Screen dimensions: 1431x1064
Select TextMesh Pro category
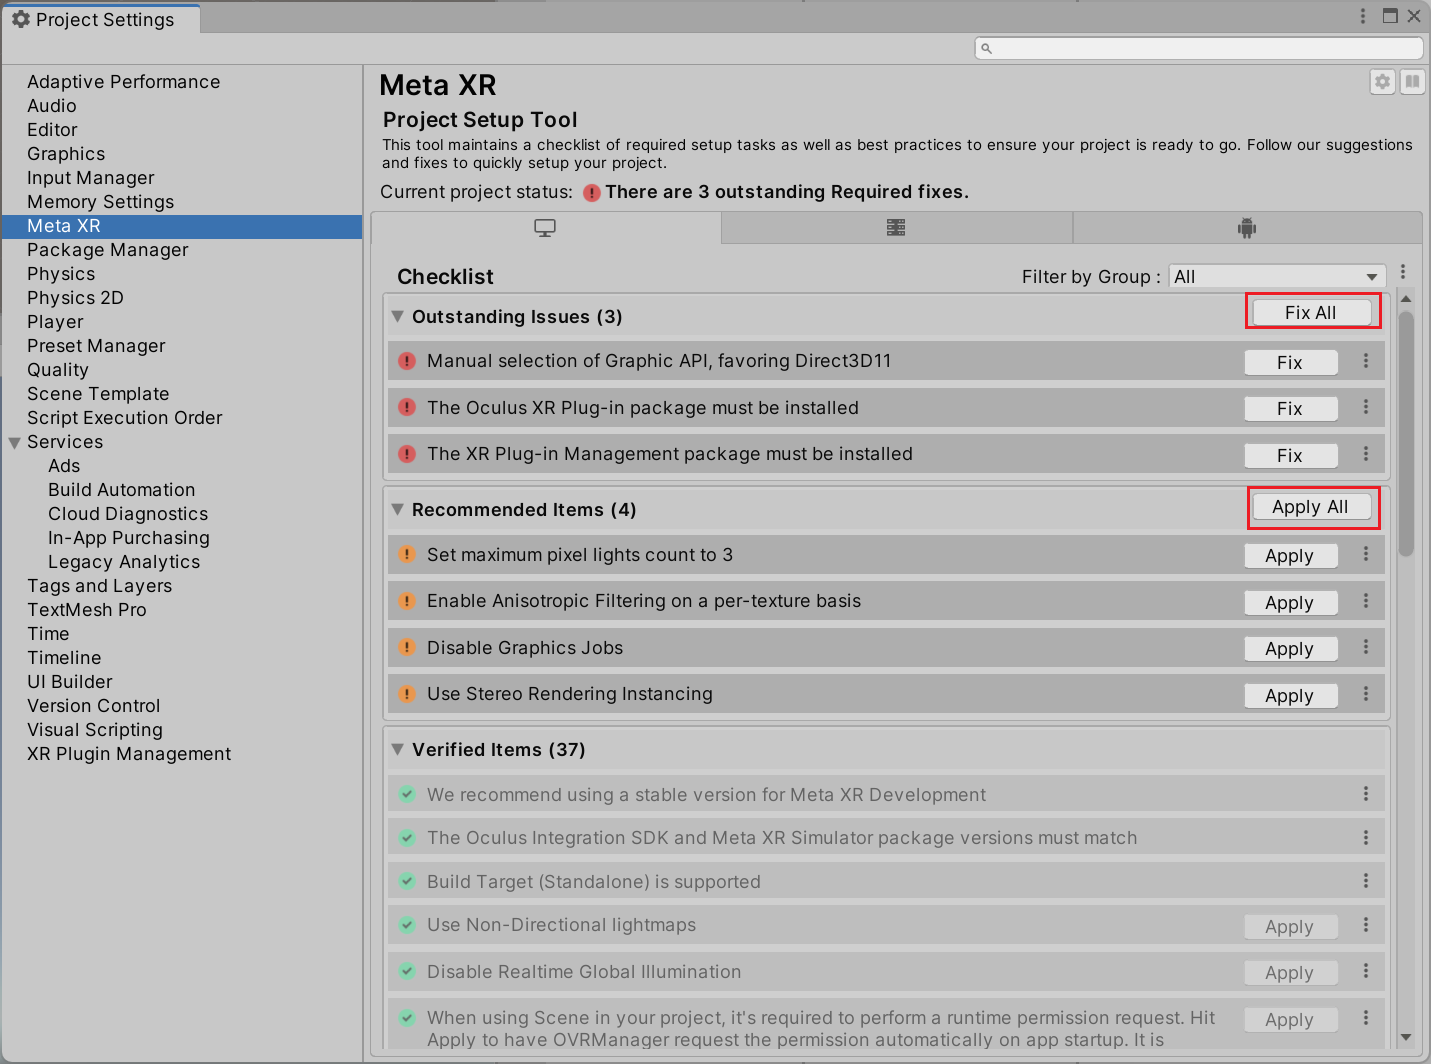coord(87,610)
